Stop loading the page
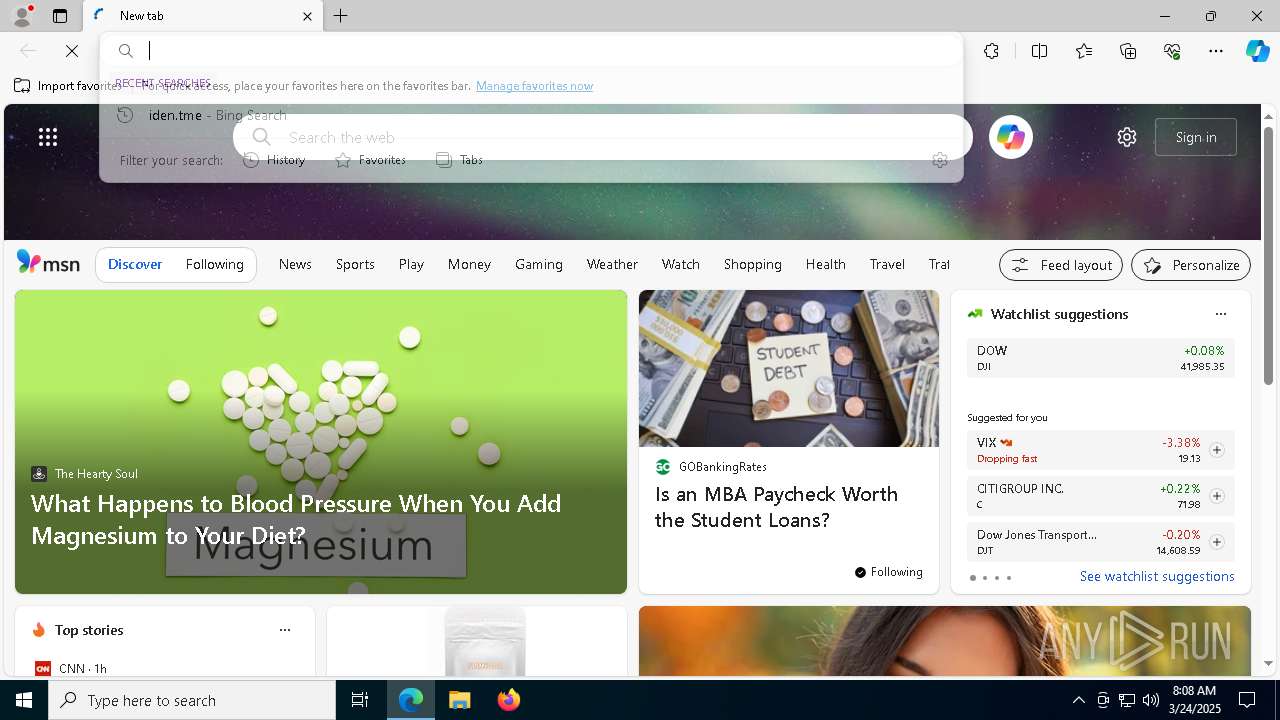The width and height of the screenshot is (1280, 720). (72, 51)
